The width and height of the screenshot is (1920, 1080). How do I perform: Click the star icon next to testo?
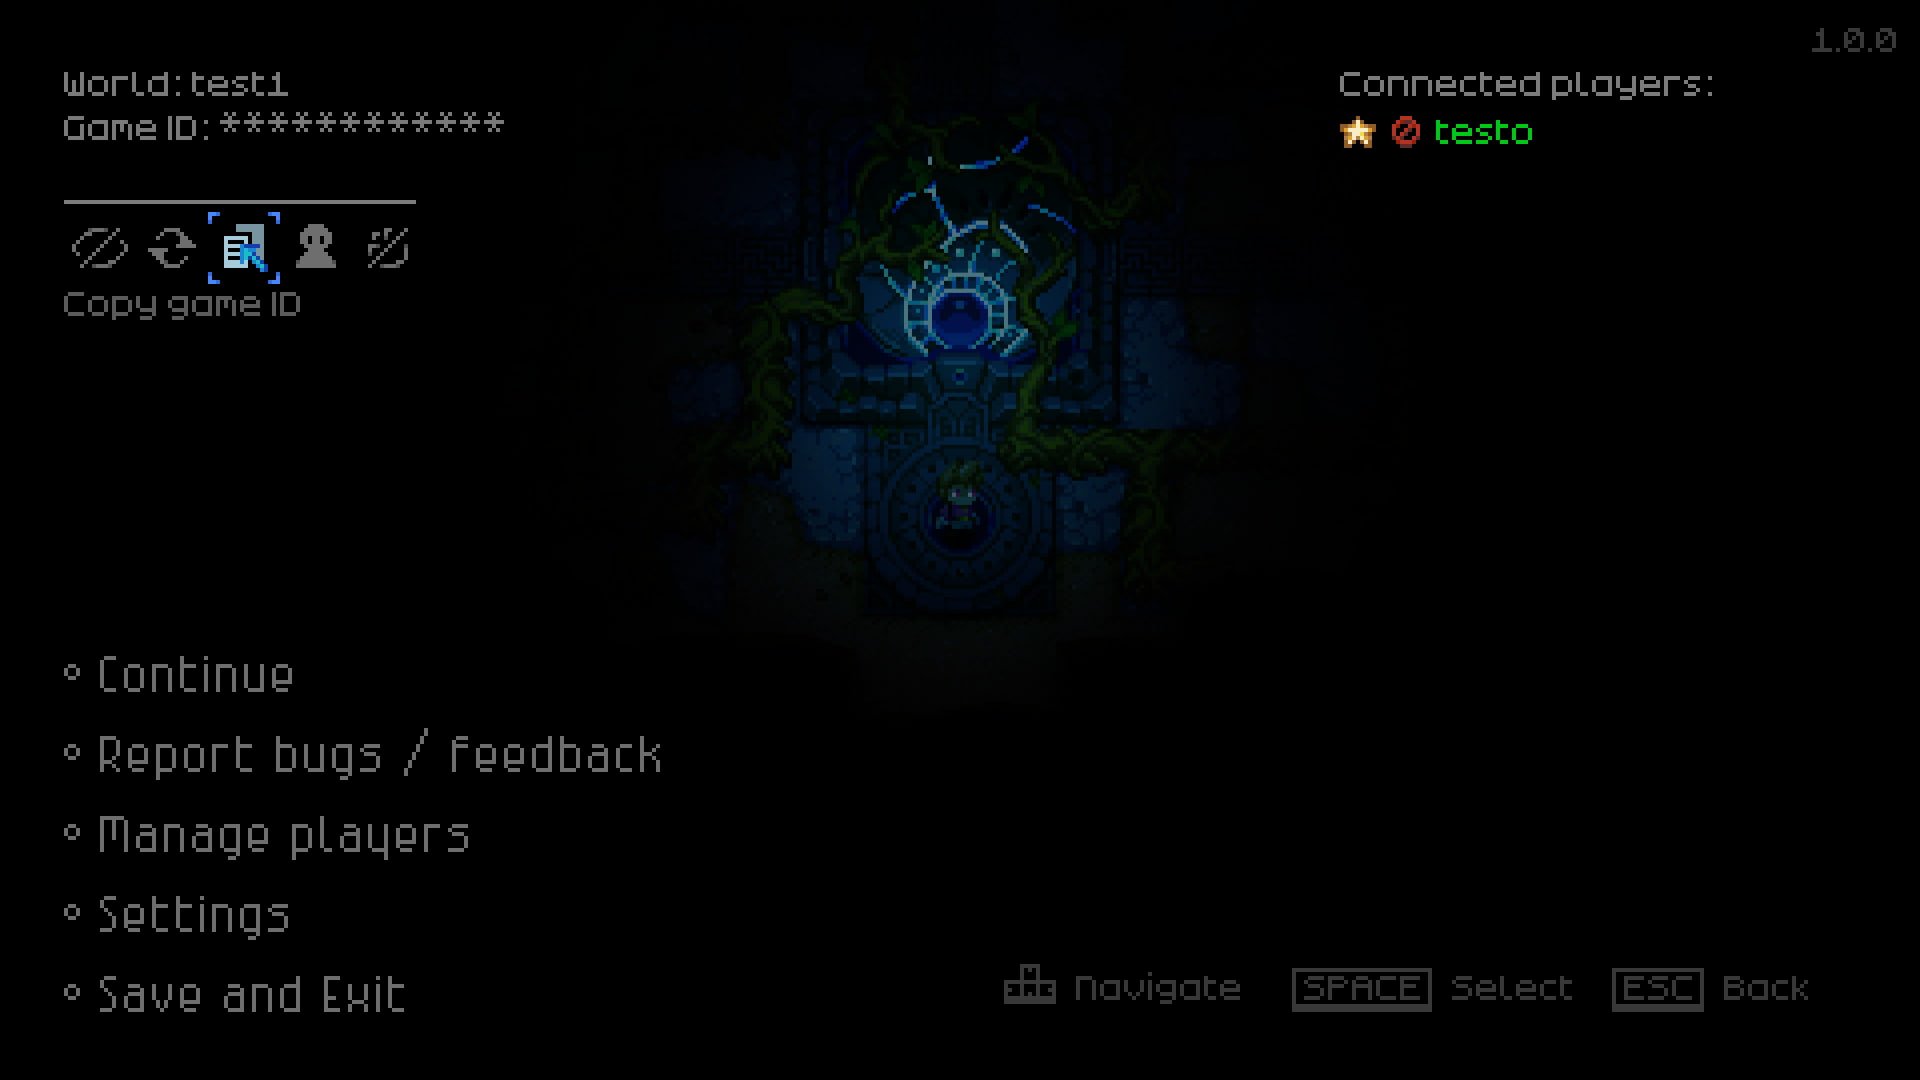click(1357, 131)
